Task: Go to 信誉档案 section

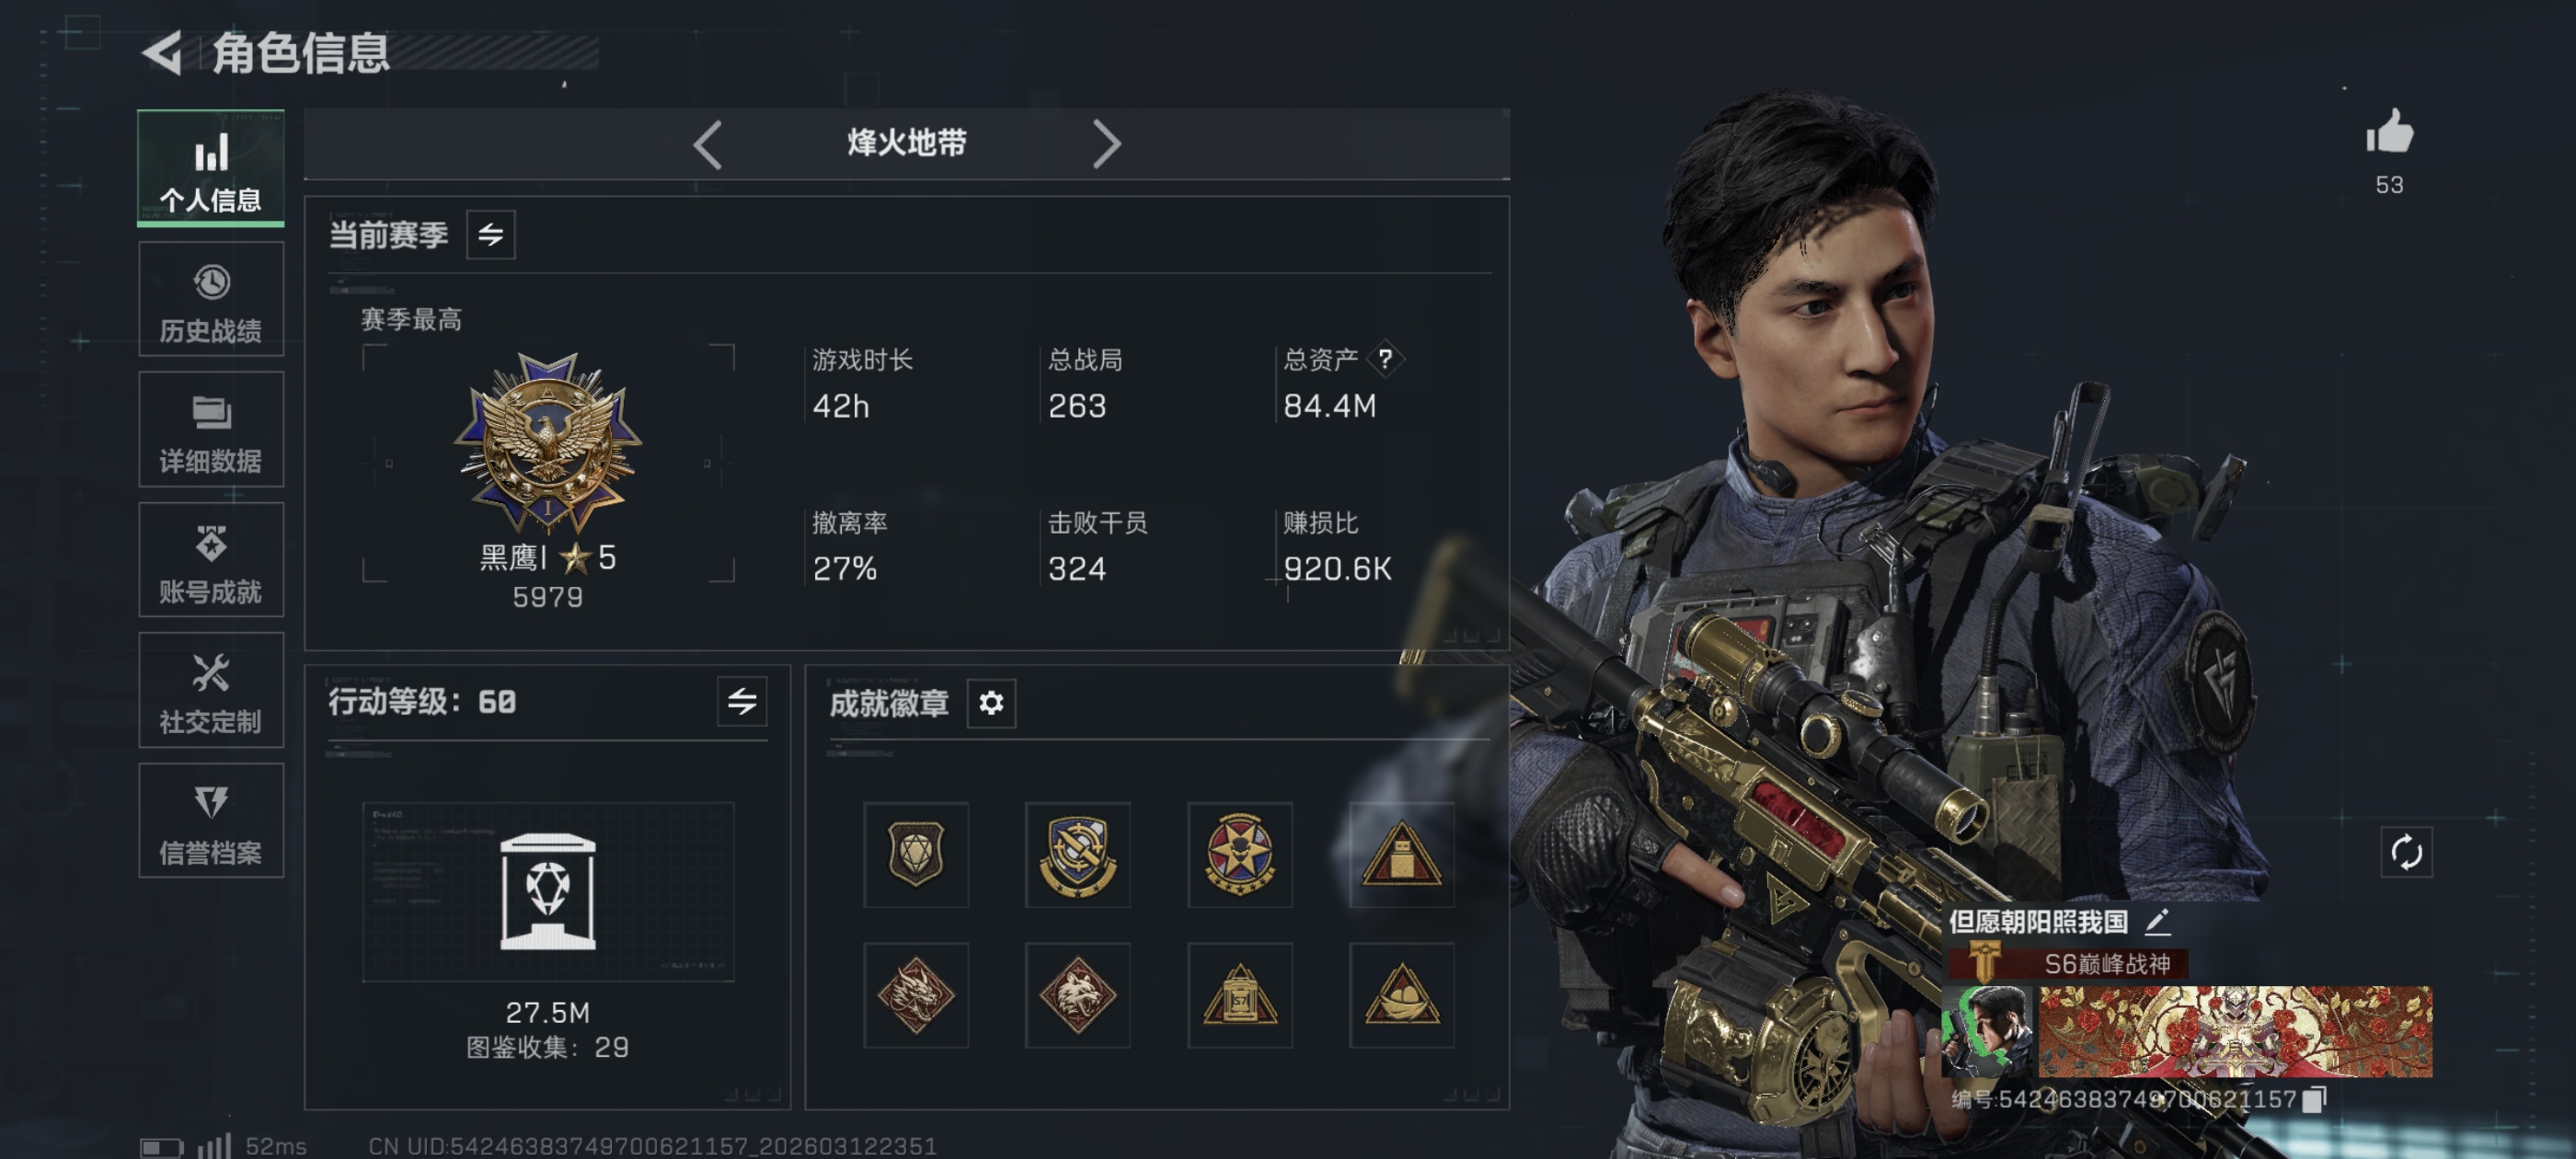Action: (211, 821)
